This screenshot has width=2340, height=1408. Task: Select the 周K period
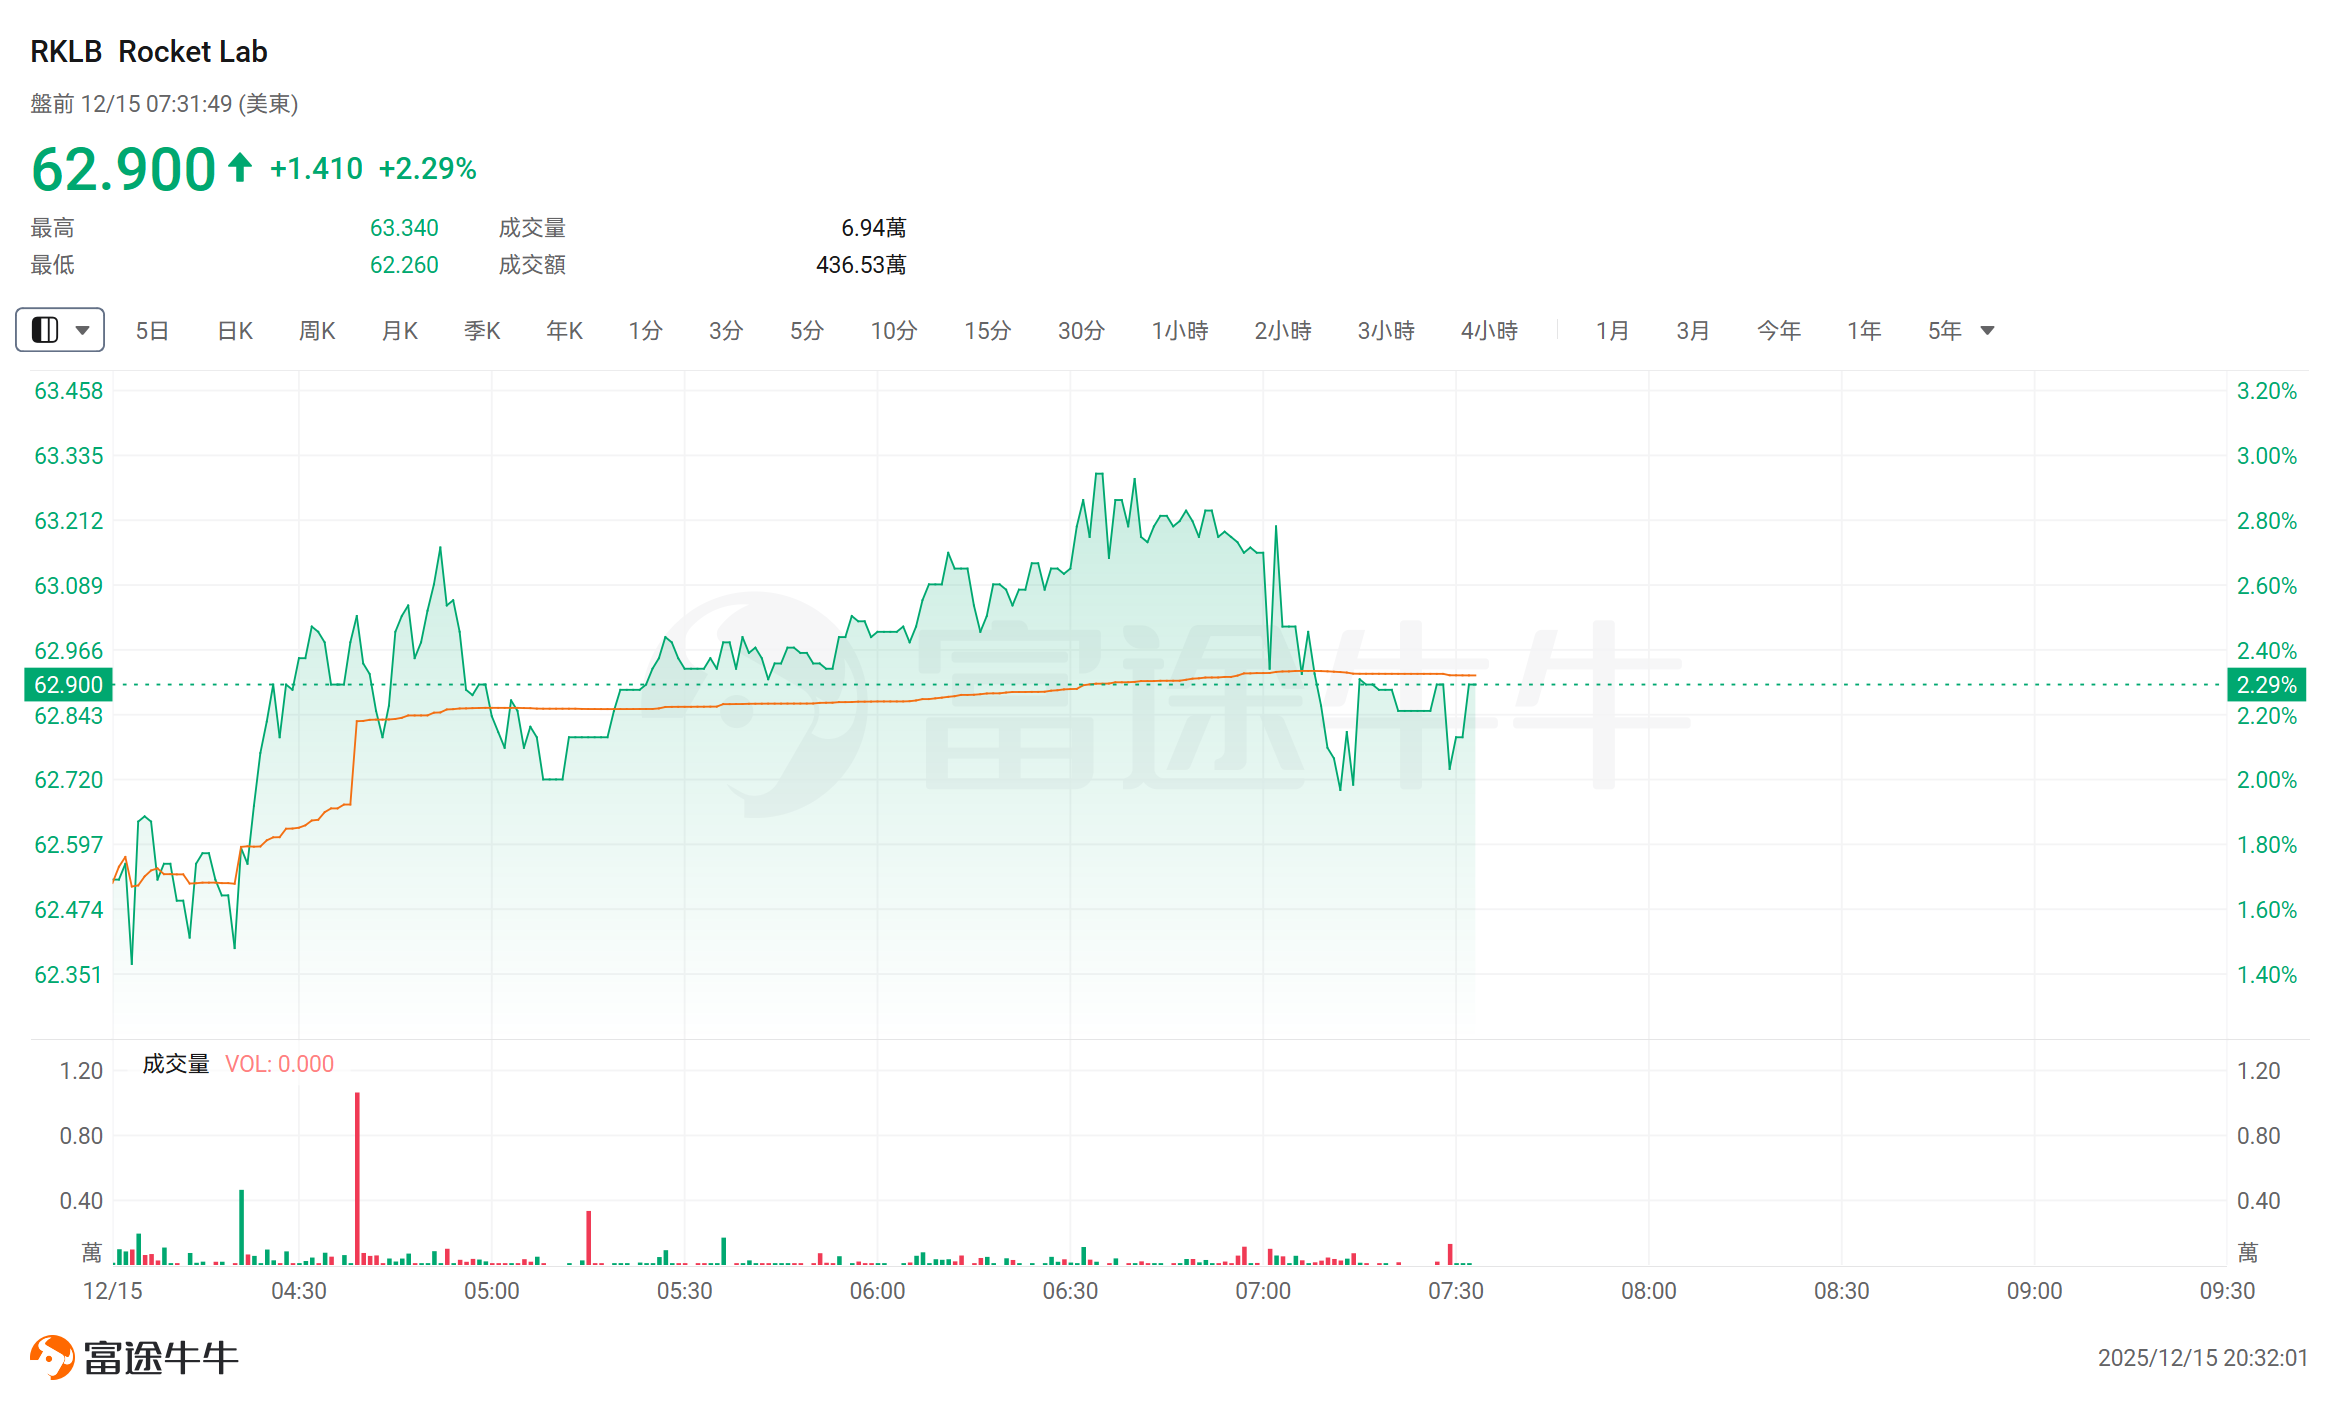pos(317,330)
